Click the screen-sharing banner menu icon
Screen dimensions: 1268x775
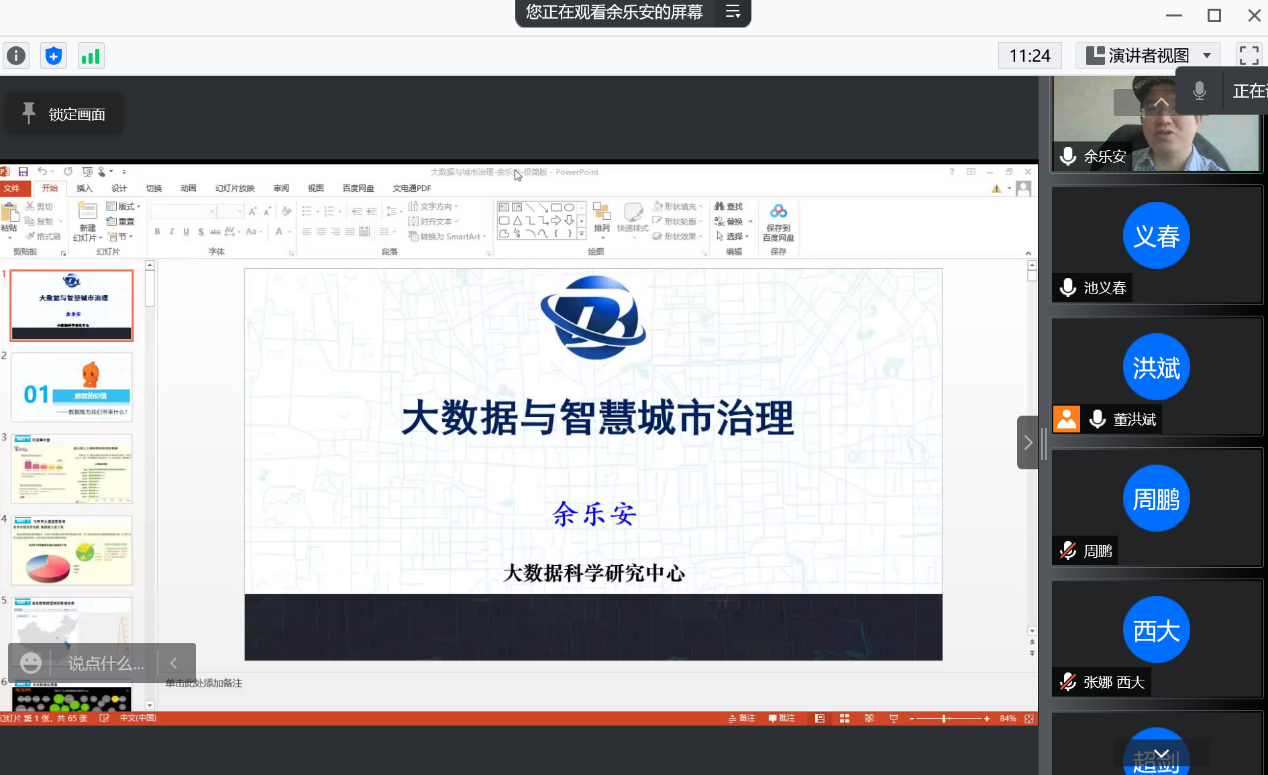coord(732,13)
